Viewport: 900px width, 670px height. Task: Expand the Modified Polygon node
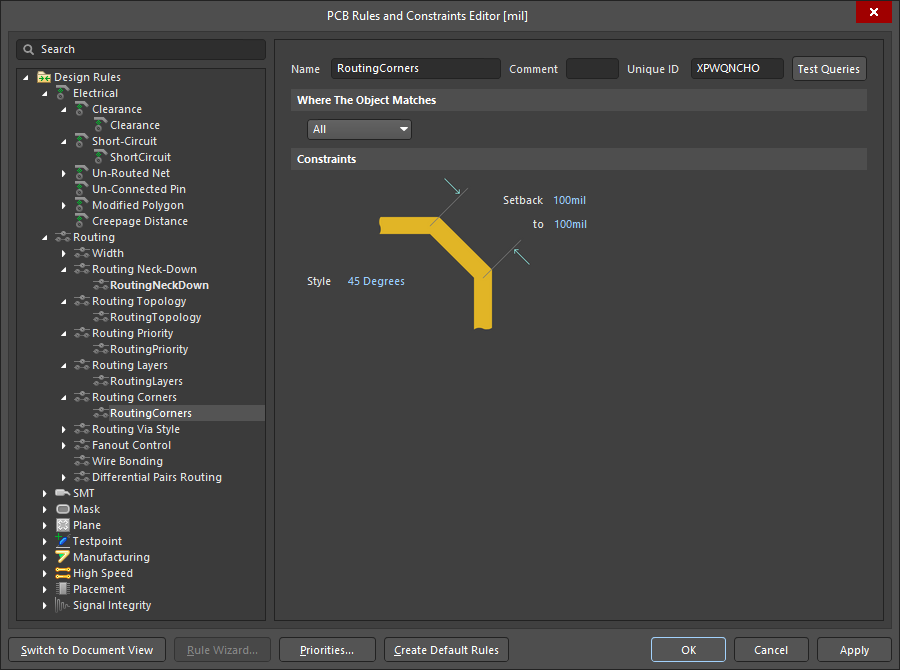pyautogui.click(x=64, y=206)
